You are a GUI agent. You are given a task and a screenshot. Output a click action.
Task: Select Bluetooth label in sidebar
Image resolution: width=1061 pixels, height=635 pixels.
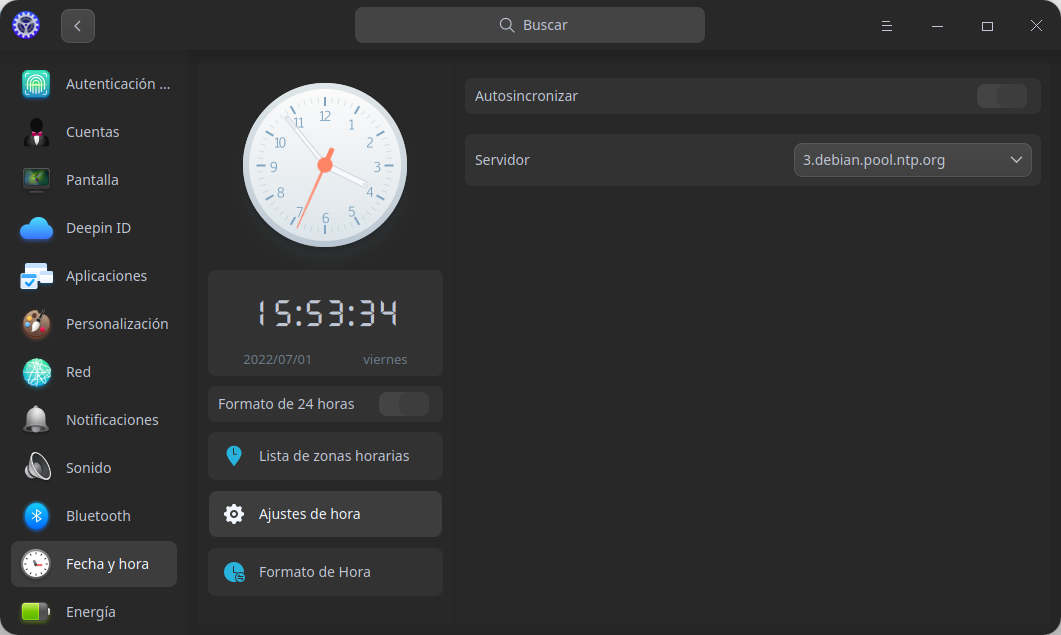click(98, 516)
